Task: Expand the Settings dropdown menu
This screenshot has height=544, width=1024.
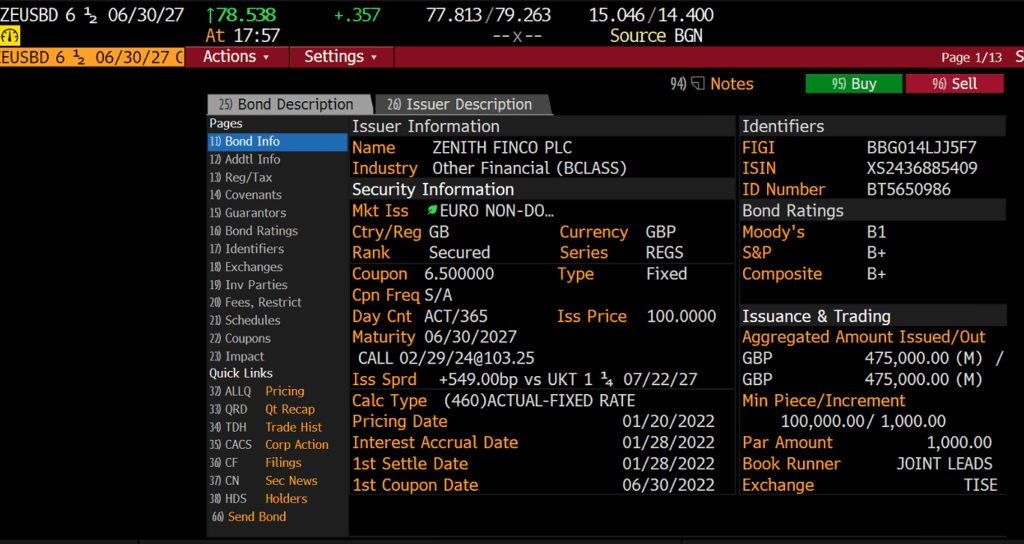Action: click(341, 57)
